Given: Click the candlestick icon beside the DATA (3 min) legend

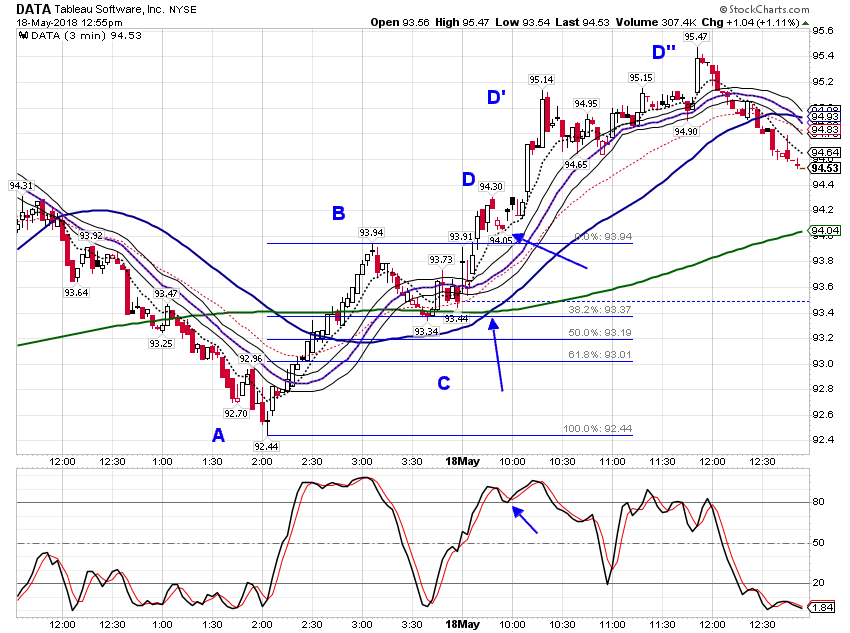Looking at the screenshot, I should (x=23, y=36).
